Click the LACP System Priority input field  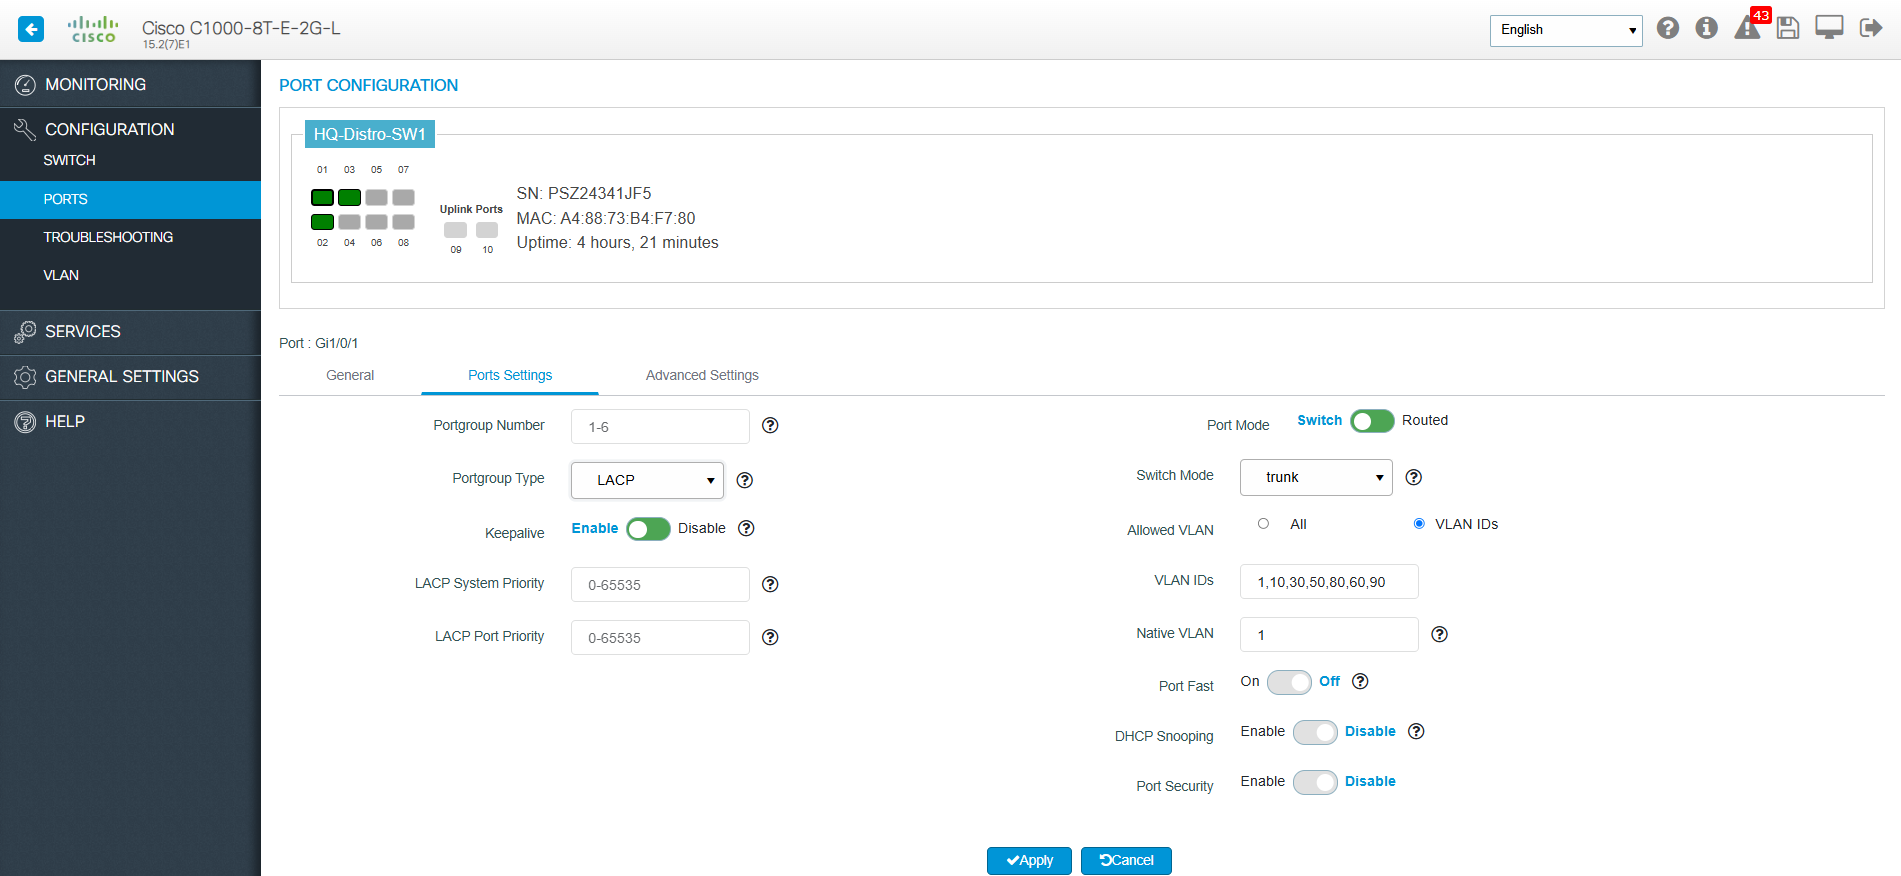660,584
